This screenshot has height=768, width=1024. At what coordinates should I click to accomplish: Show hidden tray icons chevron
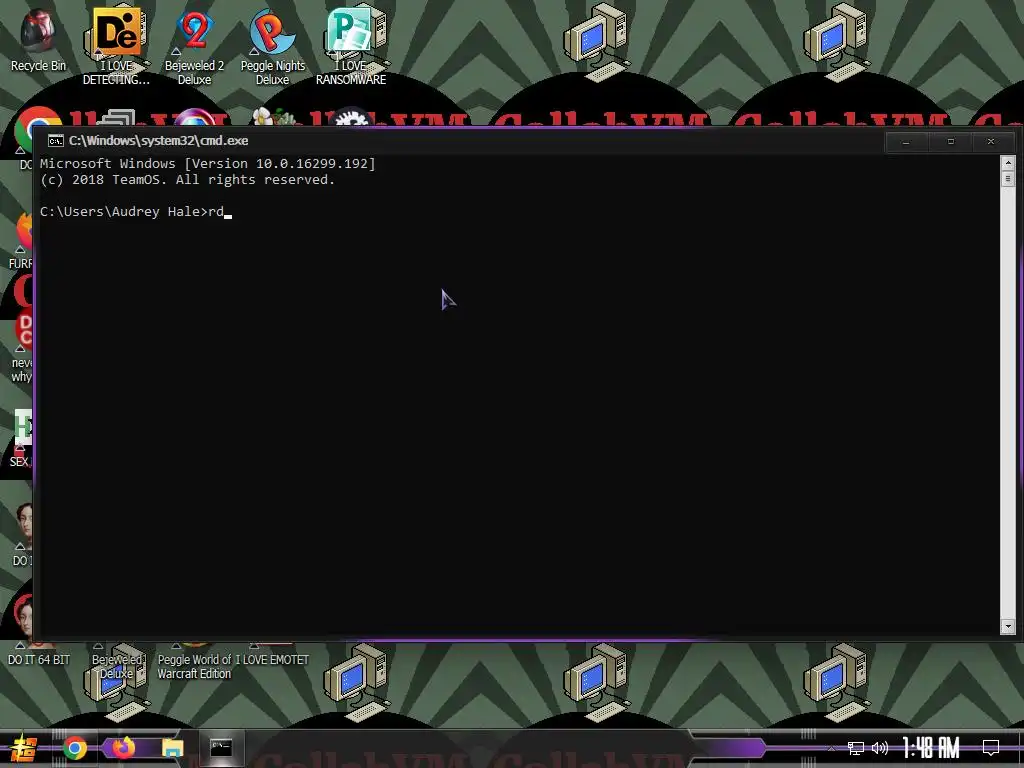(x=831, y=748)
